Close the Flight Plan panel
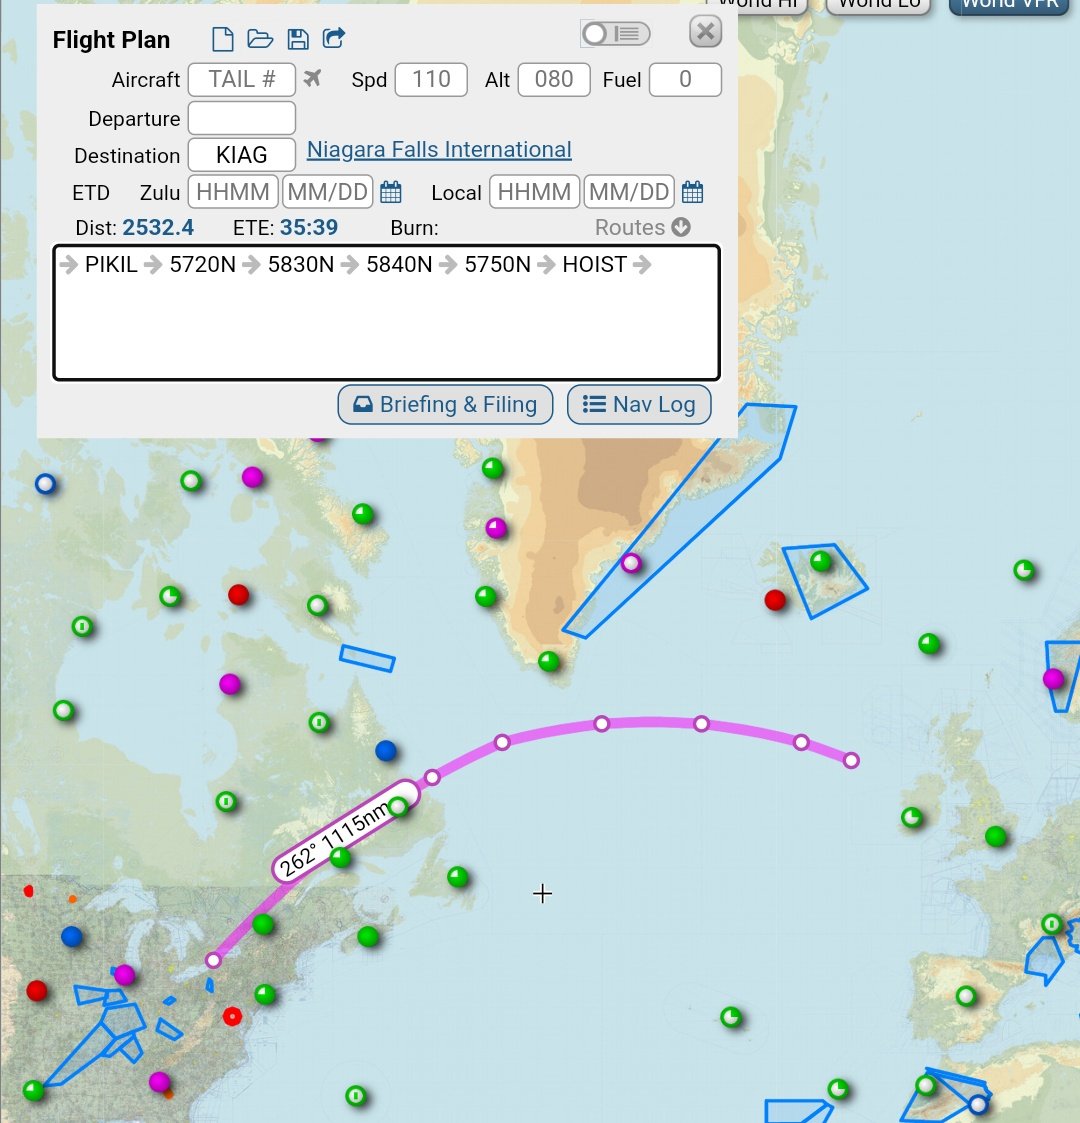 705,32
